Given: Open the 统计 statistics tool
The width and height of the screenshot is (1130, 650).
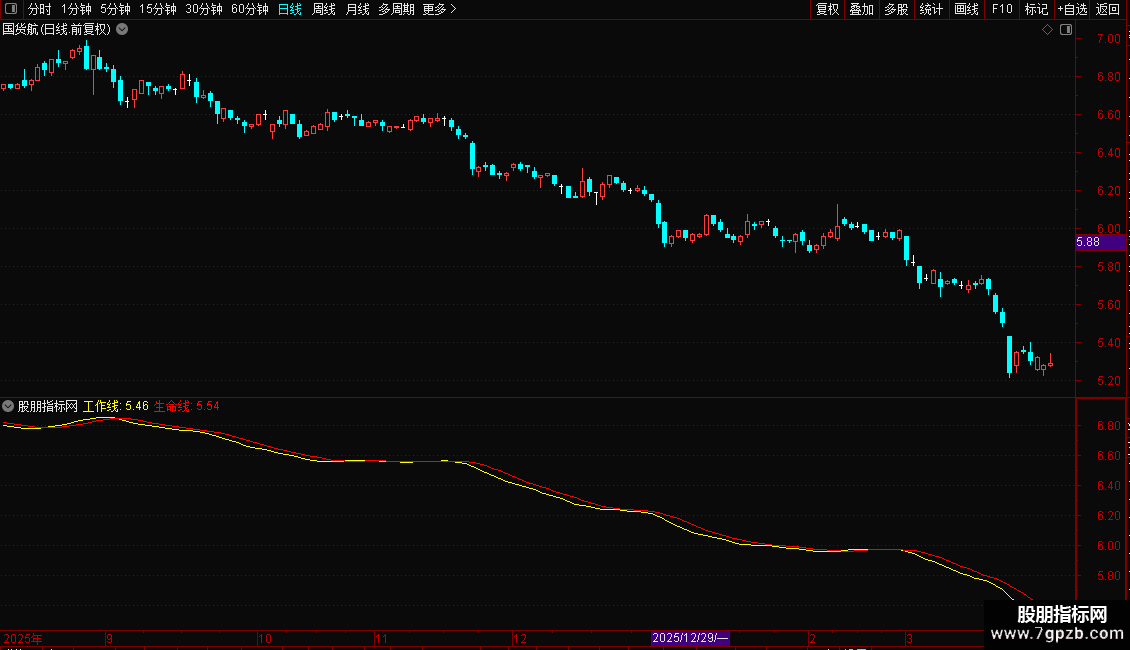Looking at the screenshot, I should click(x=931, y=9).
